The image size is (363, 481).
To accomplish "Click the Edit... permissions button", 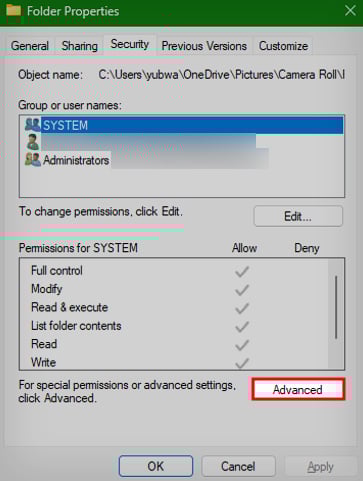I will click(298, 216).
